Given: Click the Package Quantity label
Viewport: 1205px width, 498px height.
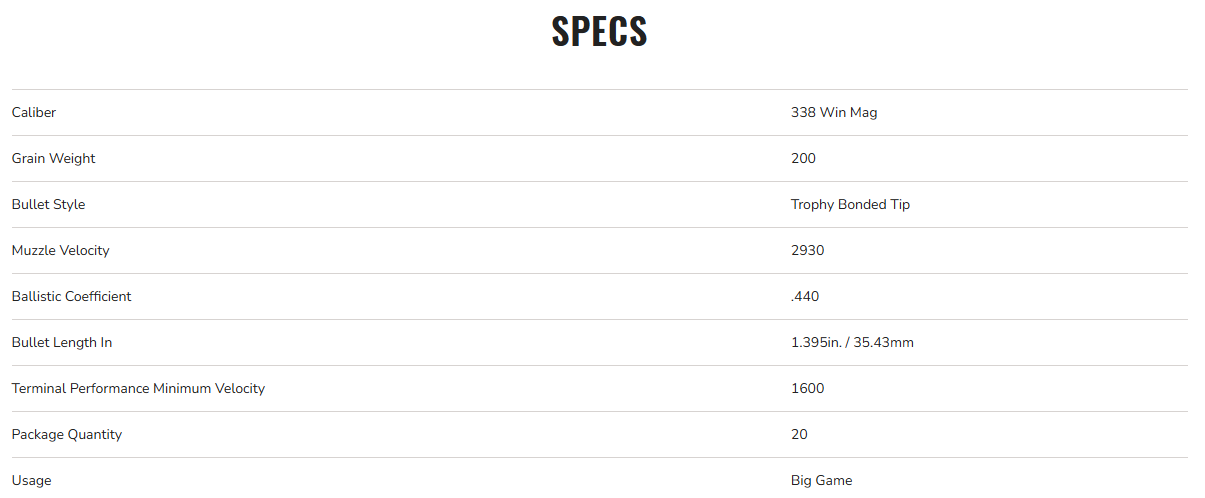Looking at the screenshot, I should [67, 435].
